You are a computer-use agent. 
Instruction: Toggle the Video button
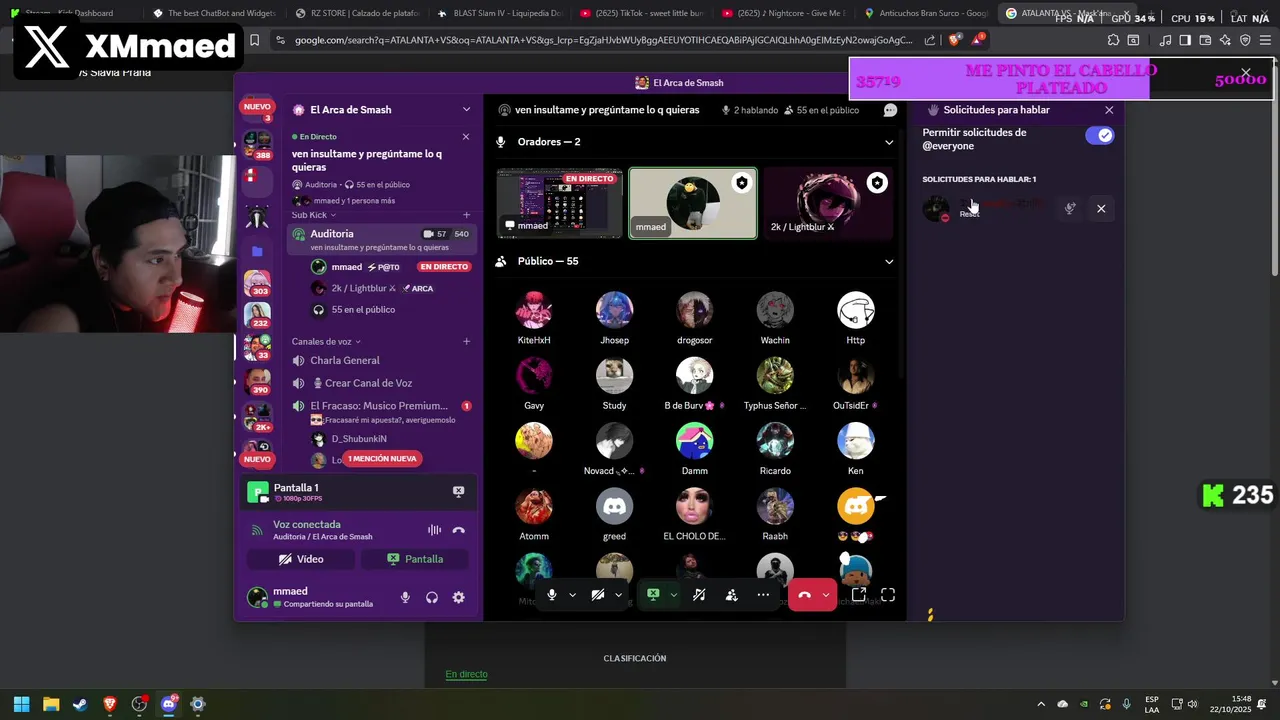click(301, 559)
